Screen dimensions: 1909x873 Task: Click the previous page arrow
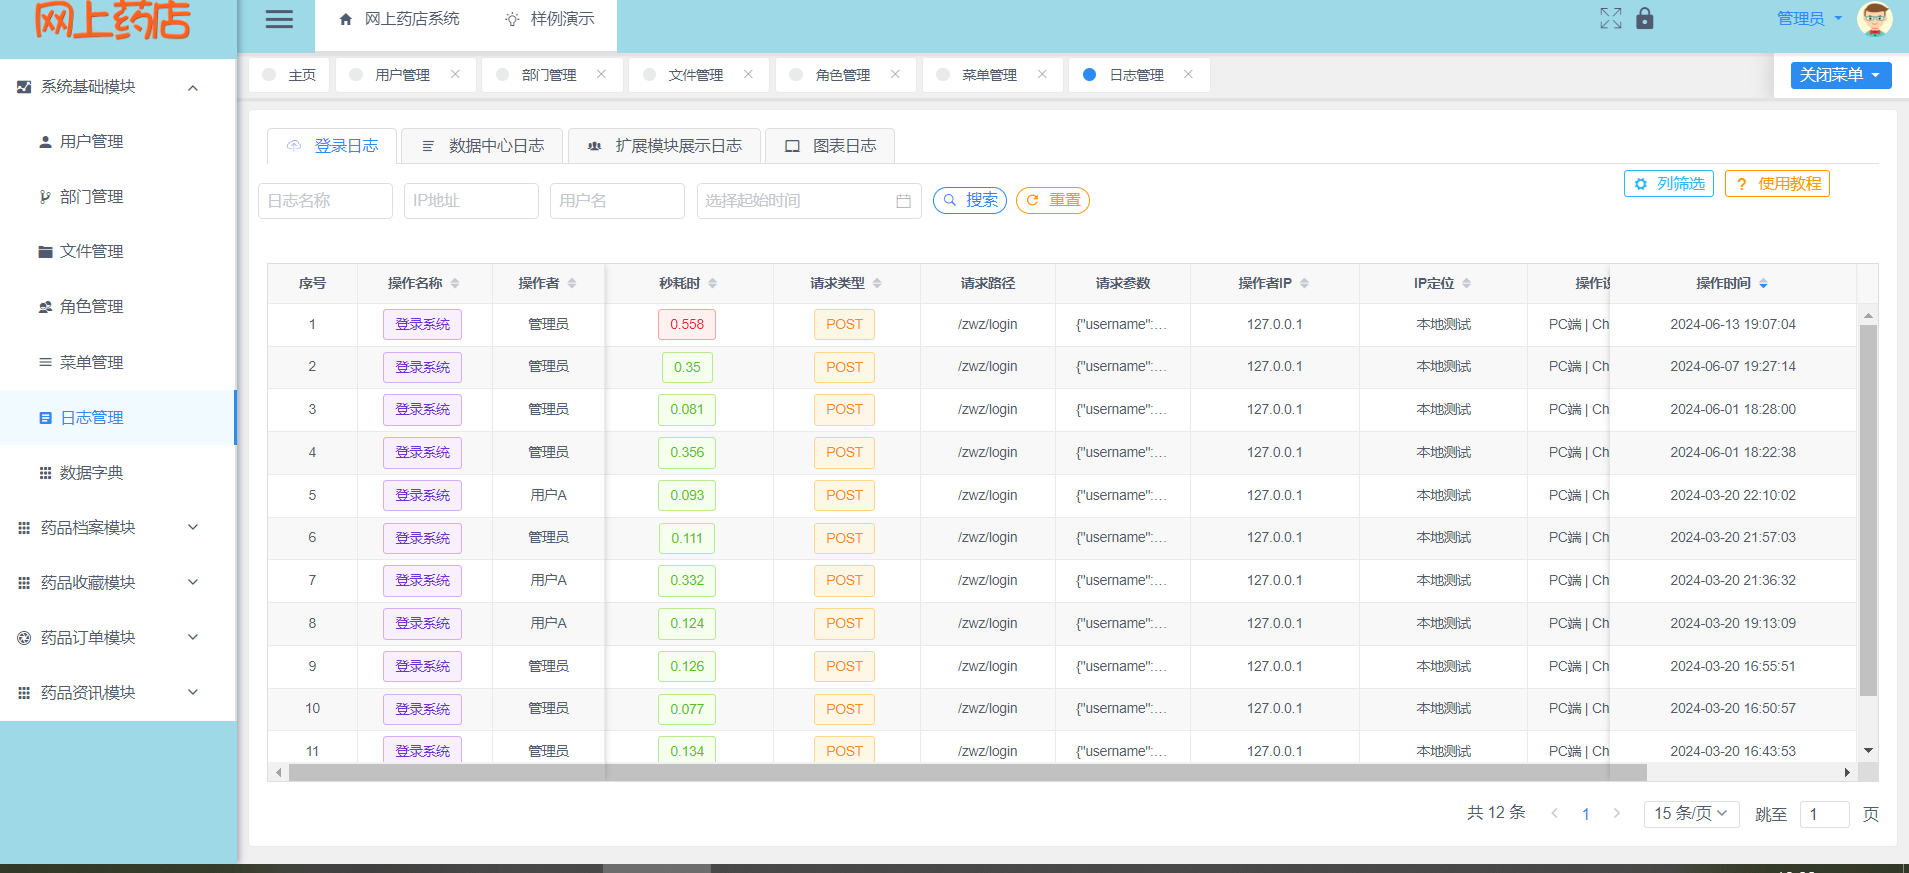pyautogui.click(x=1554, y=814)
